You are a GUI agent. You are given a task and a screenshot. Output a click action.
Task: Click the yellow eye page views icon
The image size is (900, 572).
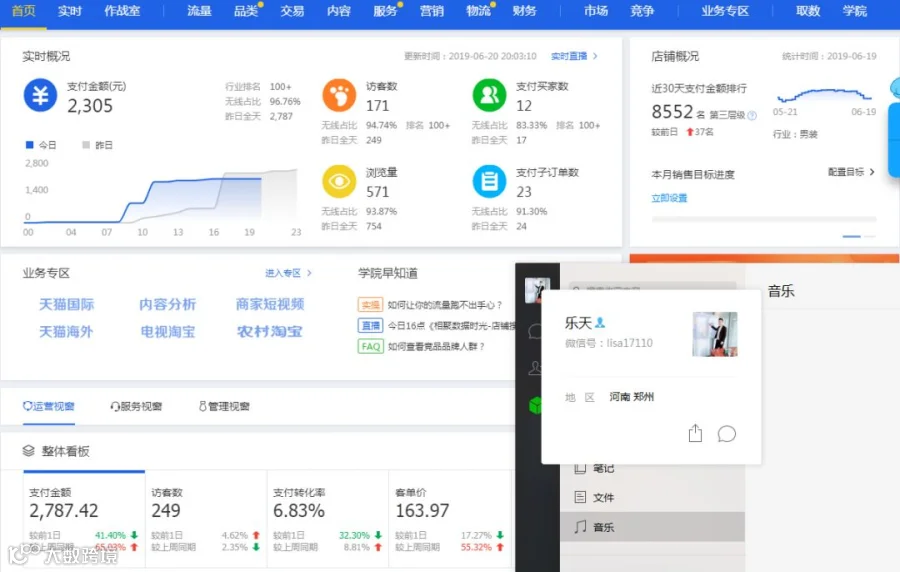tap(339, 181)
